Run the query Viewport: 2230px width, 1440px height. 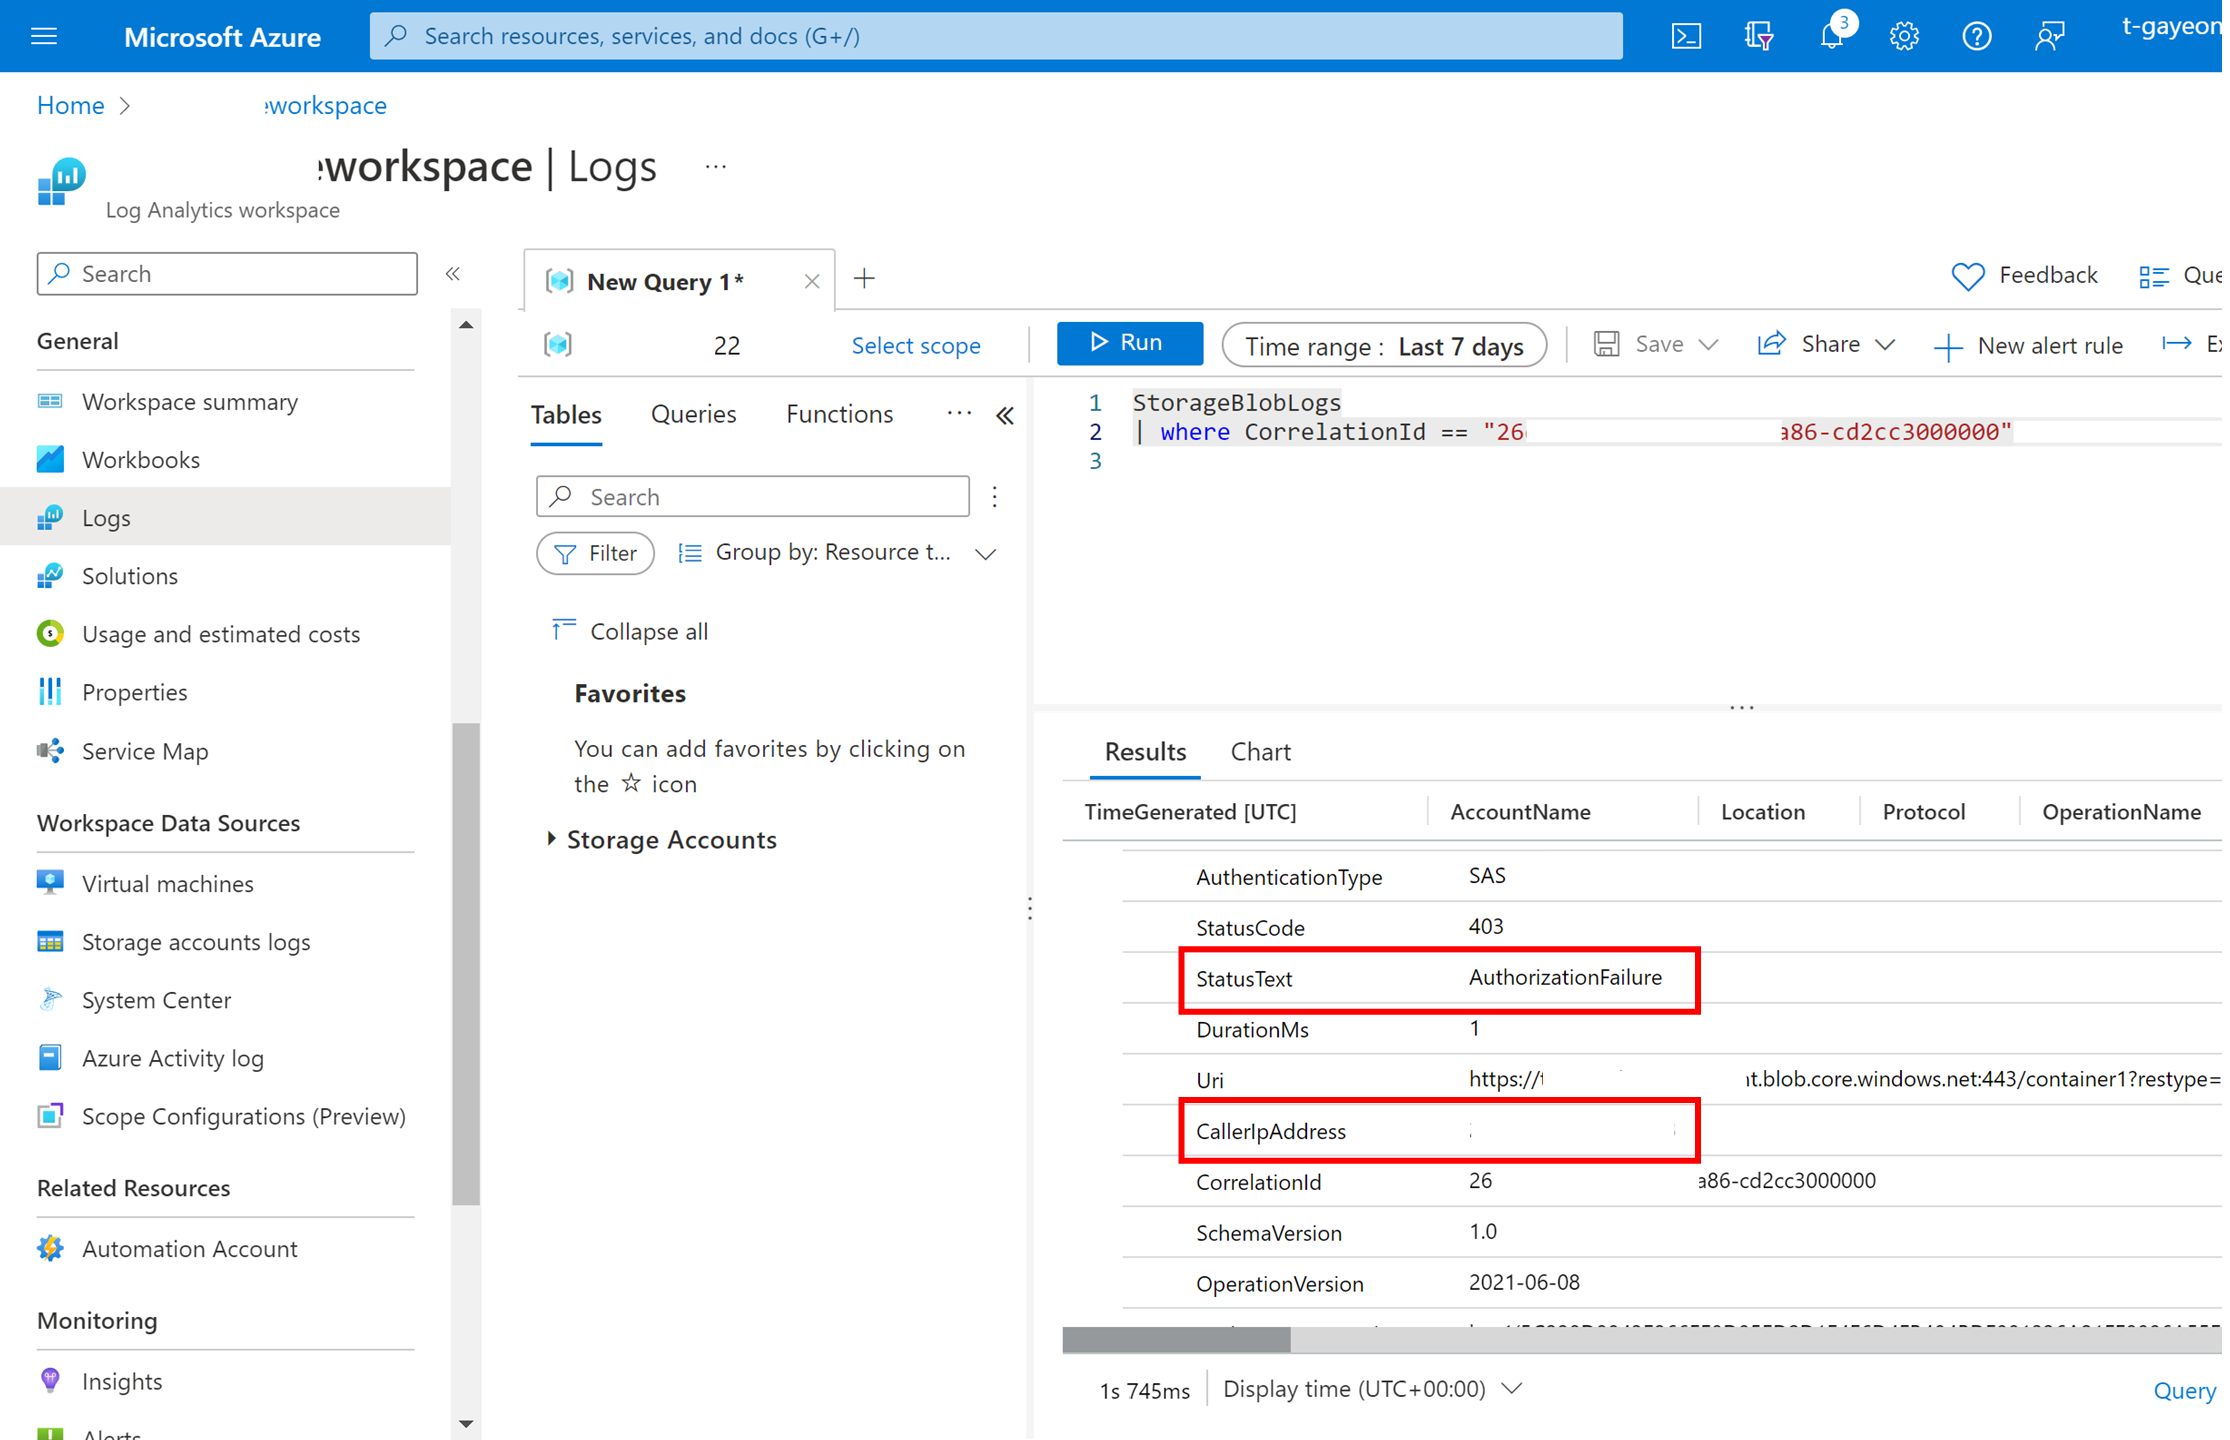1128,343
